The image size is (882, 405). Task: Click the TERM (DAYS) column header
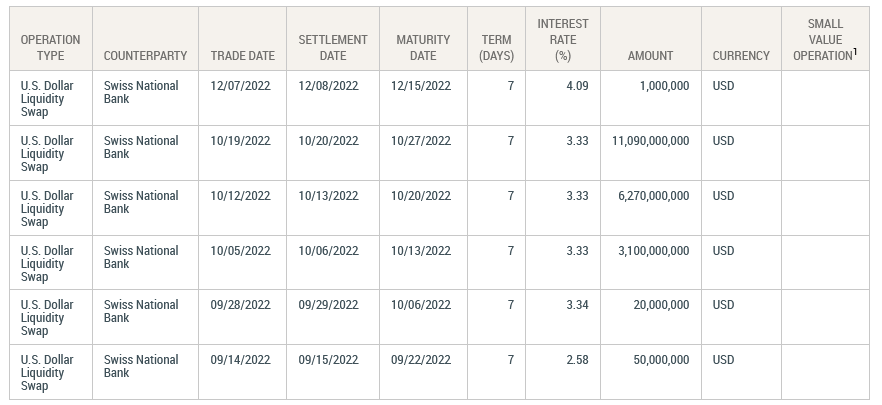(x=496, y=39)
